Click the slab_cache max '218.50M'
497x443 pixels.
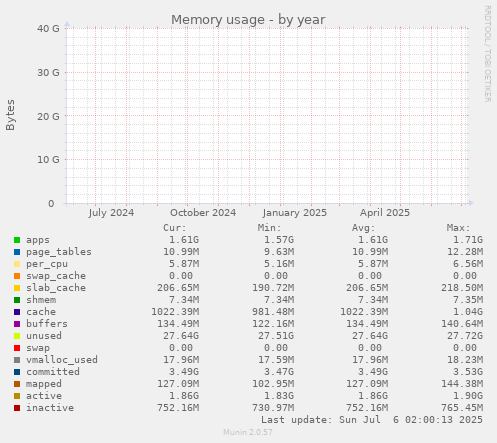click(462, 288)
